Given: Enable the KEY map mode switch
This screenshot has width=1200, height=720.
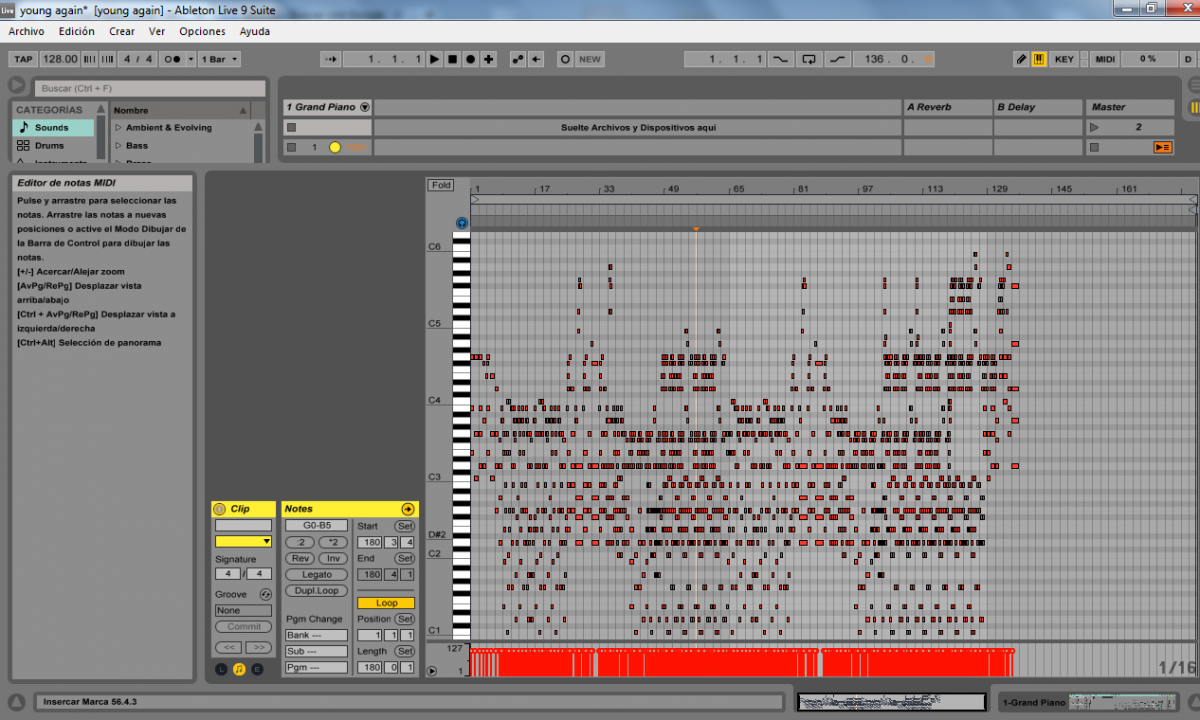Looking at the screenshot, I should [1064, 59].
